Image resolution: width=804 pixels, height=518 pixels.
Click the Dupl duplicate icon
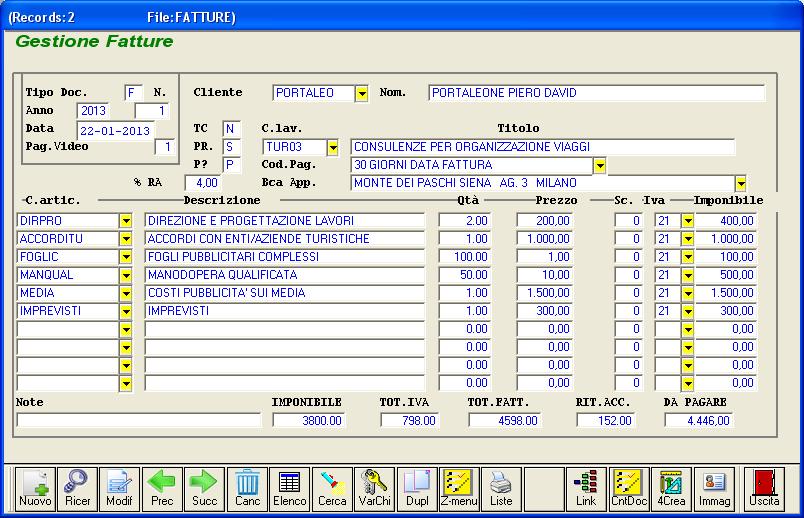417,489
